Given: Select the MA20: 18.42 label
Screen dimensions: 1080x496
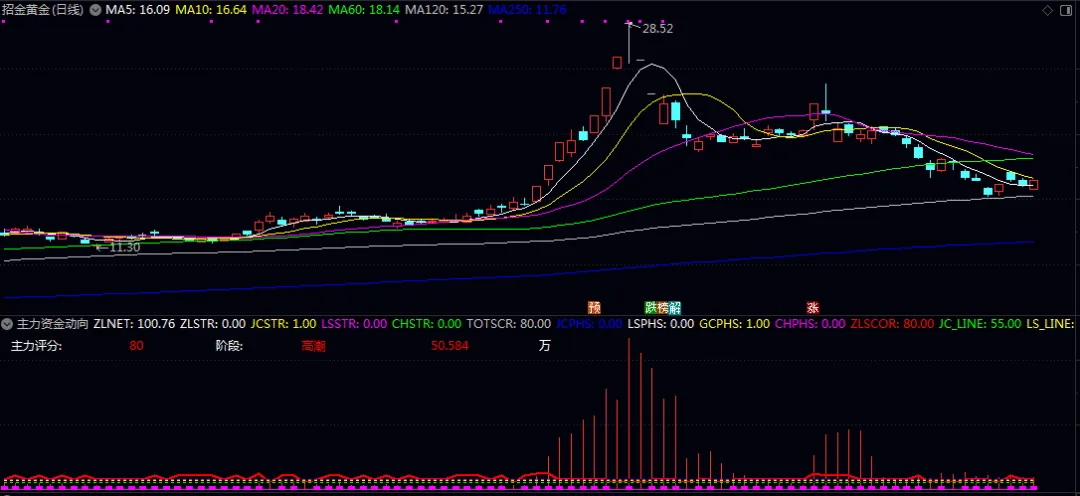Looking at the screenshot, I should [x=288, y=10].
